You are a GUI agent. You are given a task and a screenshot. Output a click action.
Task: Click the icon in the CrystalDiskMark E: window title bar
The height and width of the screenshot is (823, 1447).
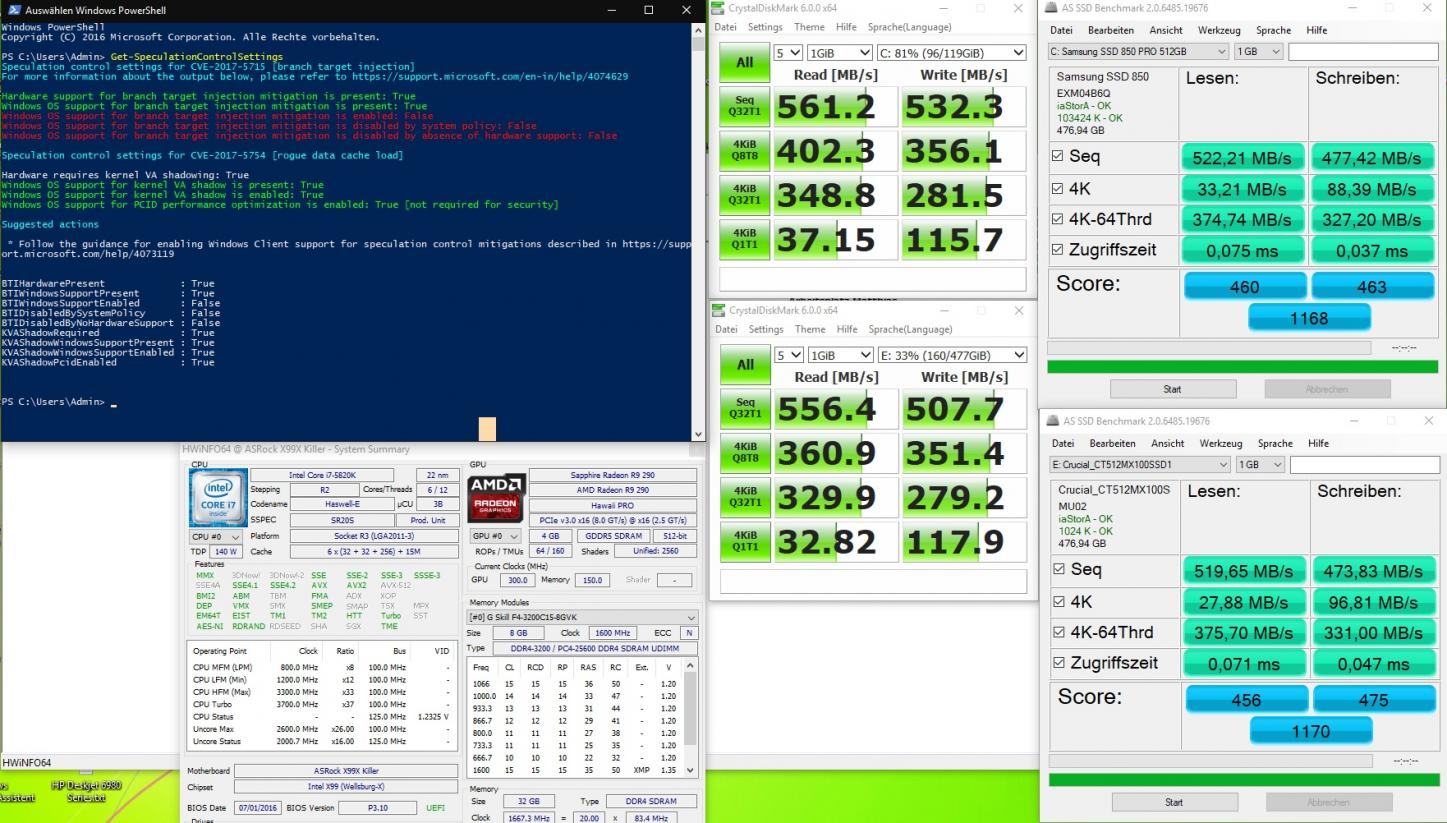click(720, 310)
